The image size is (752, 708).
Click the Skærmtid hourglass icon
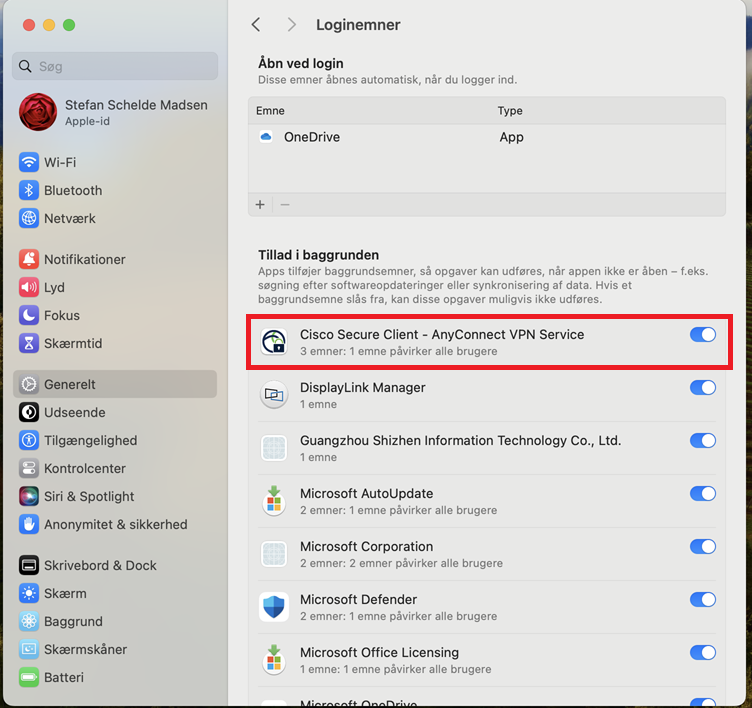[x=28, y=343]
